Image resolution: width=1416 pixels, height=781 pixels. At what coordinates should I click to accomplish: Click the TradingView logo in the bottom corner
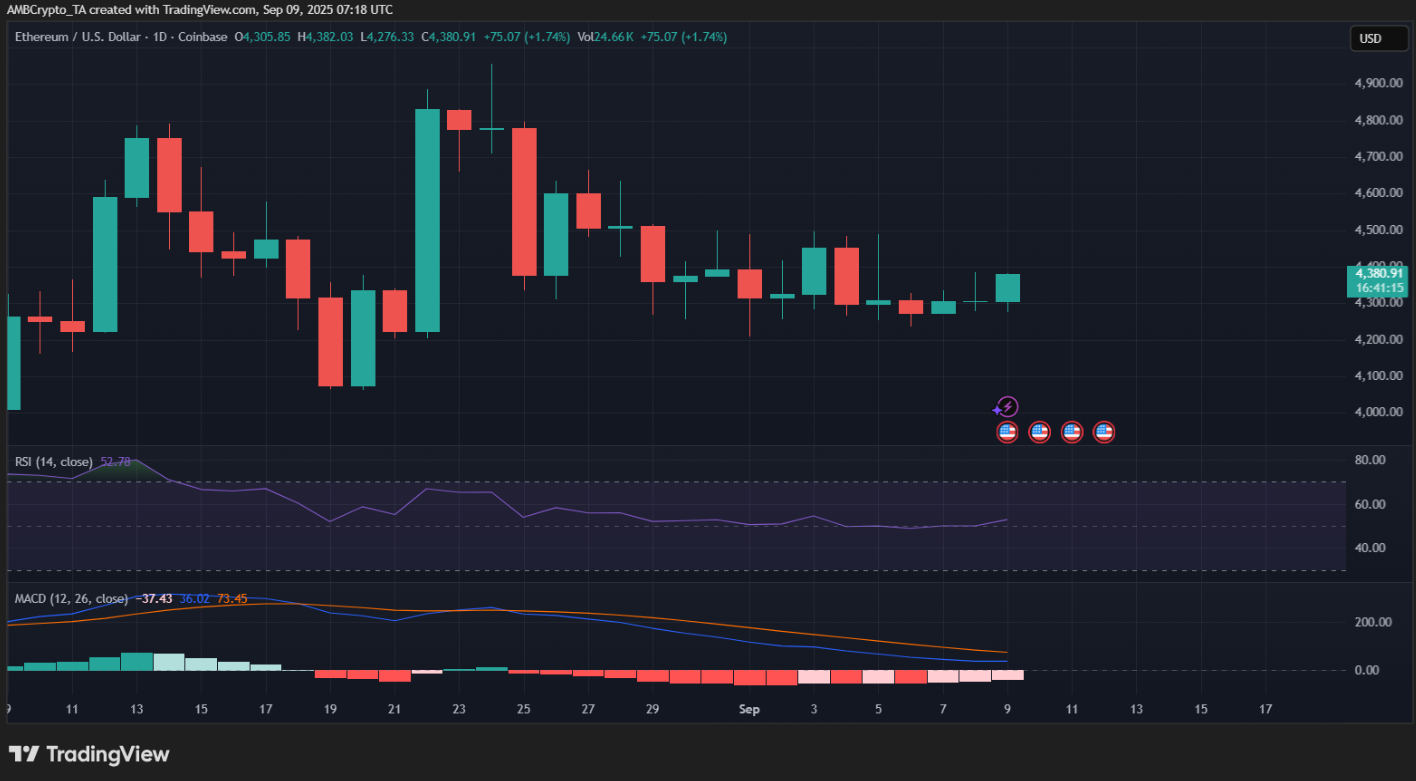tap(90, 753)
